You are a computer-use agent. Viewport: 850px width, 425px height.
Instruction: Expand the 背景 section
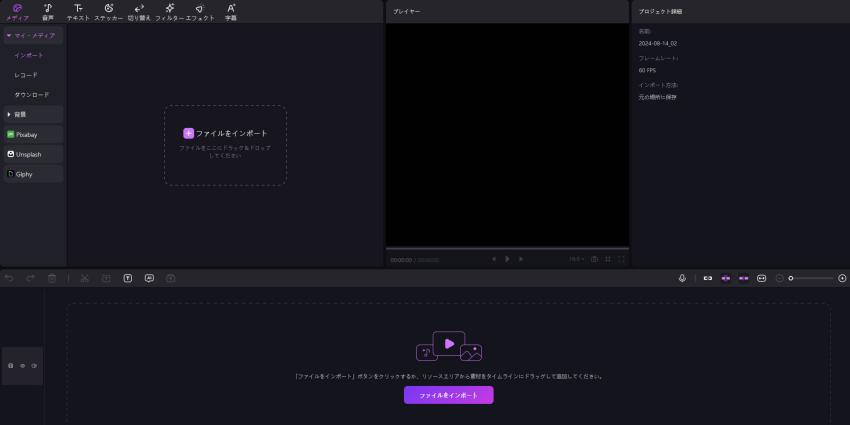click(32, 114)
